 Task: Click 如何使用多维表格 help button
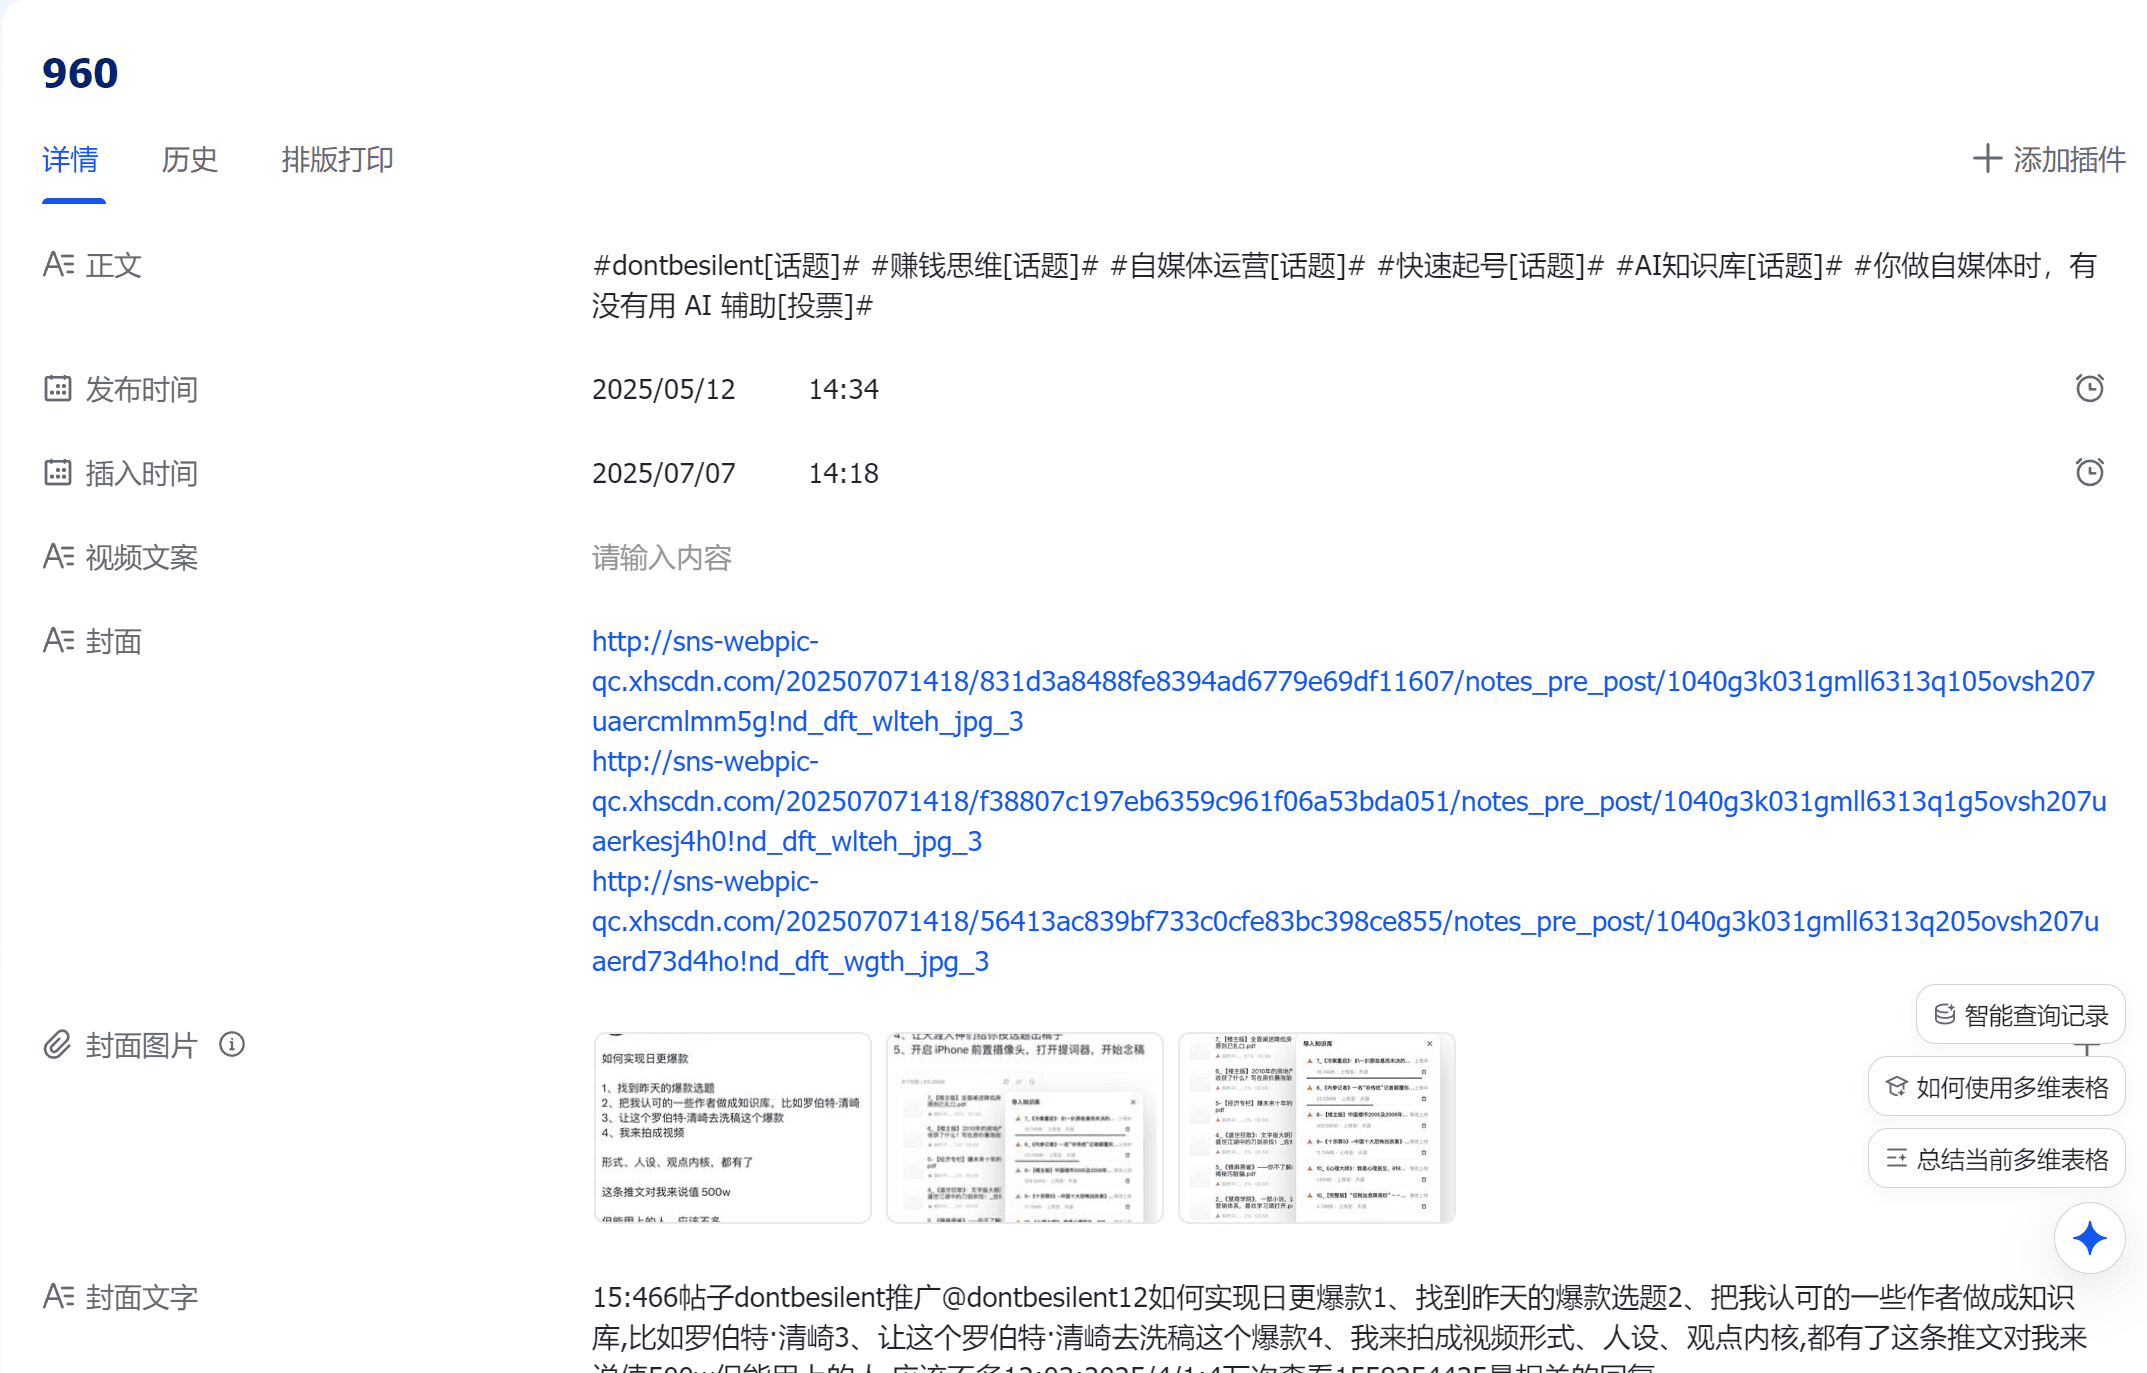click(1997, 1087)
